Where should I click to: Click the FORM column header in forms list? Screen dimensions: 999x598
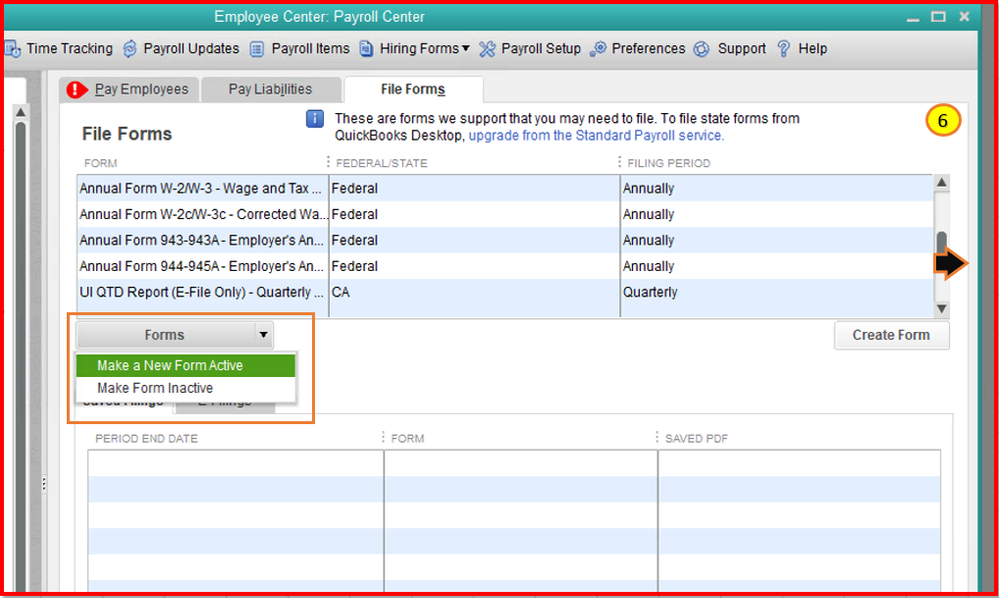101,163
